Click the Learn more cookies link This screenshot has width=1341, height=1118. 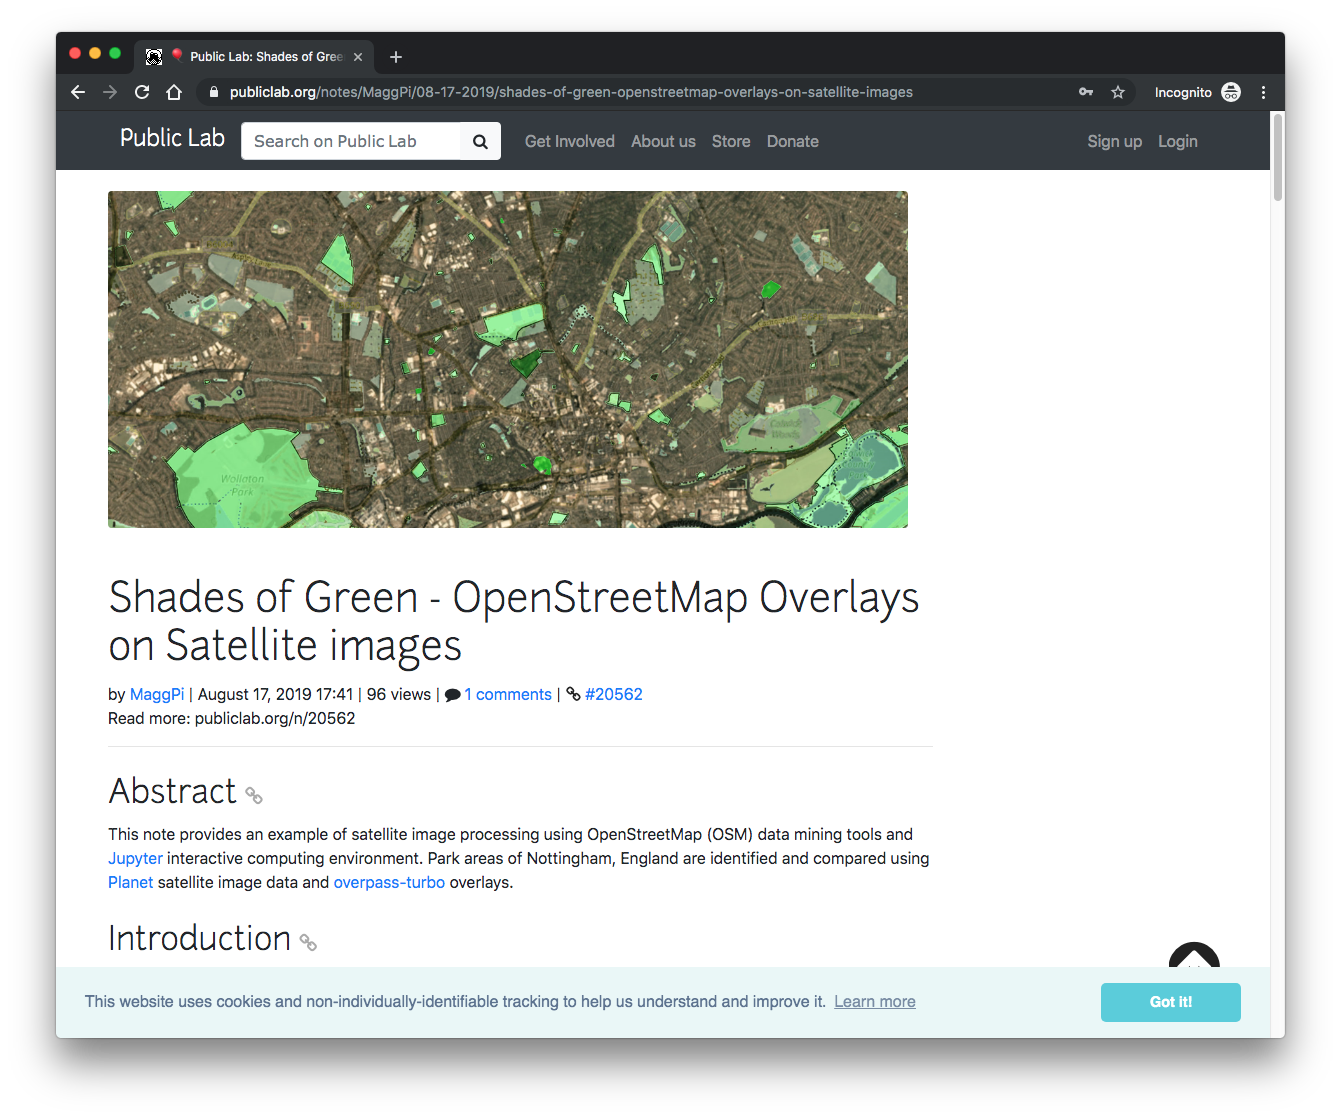pos(874,1001)
